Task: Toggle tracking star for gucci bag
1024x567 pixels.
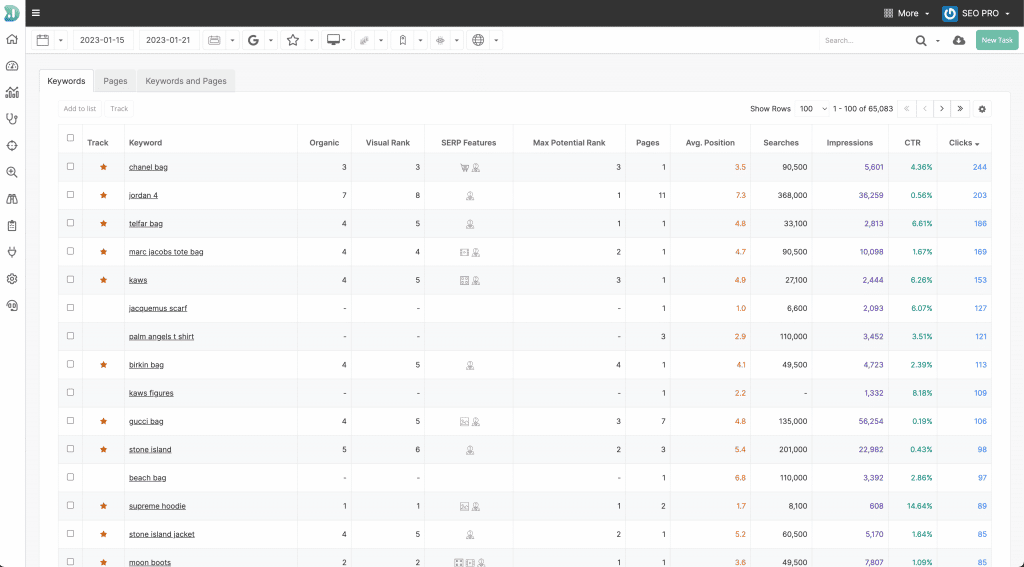Action: click(103, 421)
